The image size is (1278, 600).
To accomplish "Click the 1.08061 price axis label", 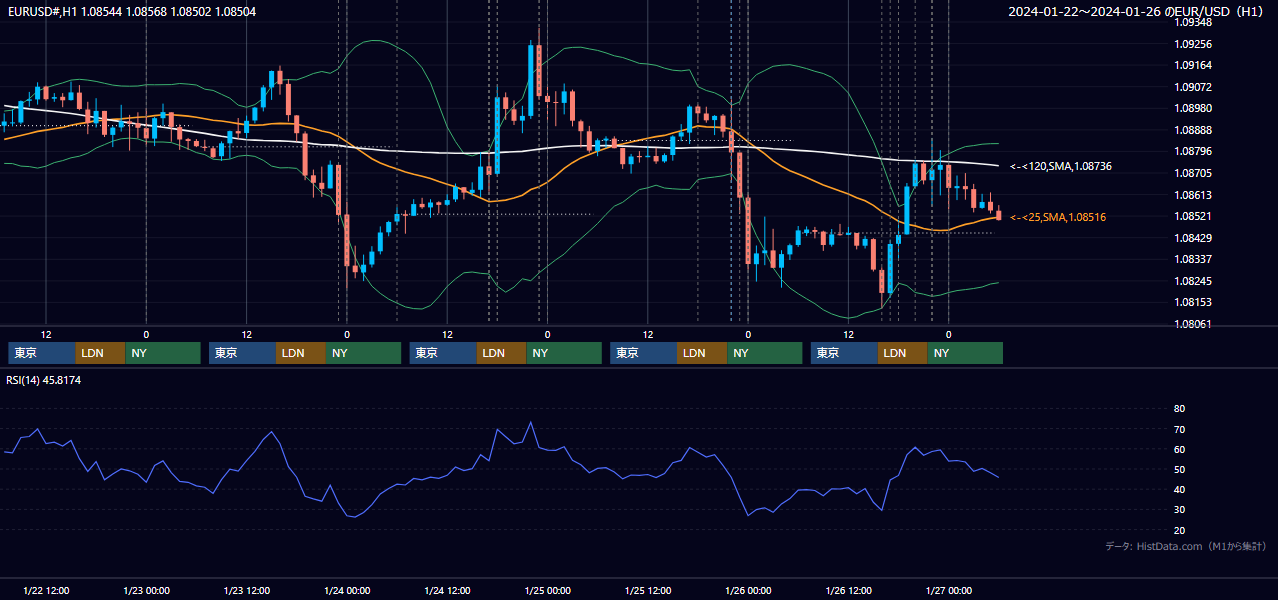I will (x=1193, y=324).
